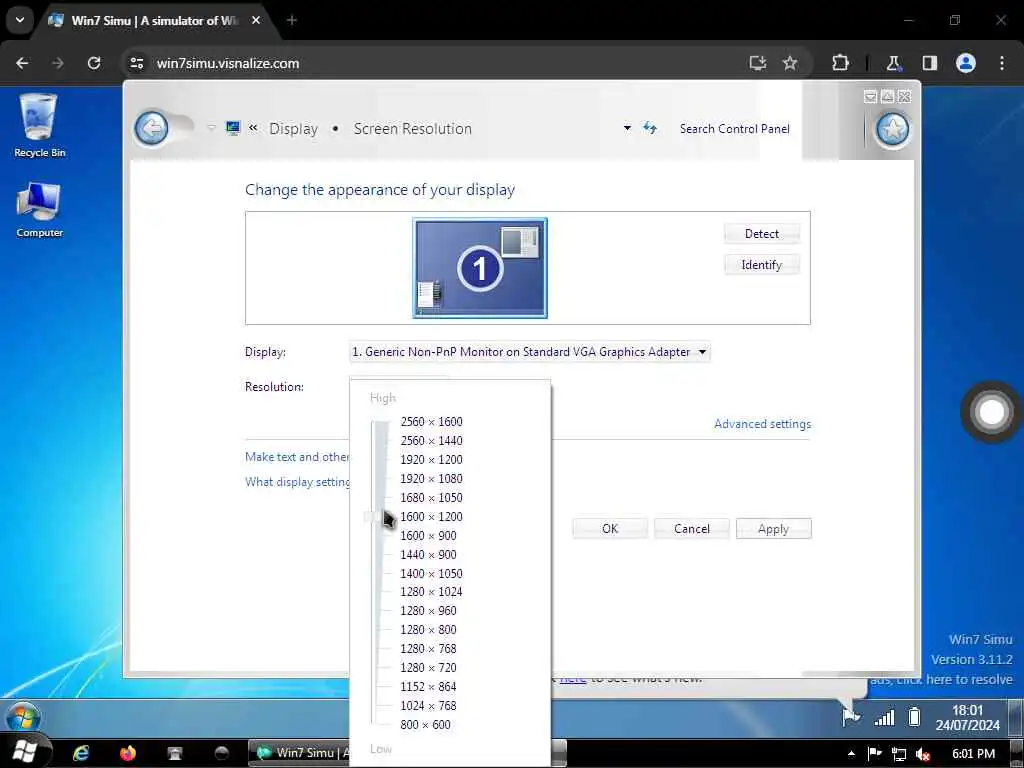Select resolution 1152 × 864
Viewport: 1024px width, 768px height.
click(x=428, y=686)
